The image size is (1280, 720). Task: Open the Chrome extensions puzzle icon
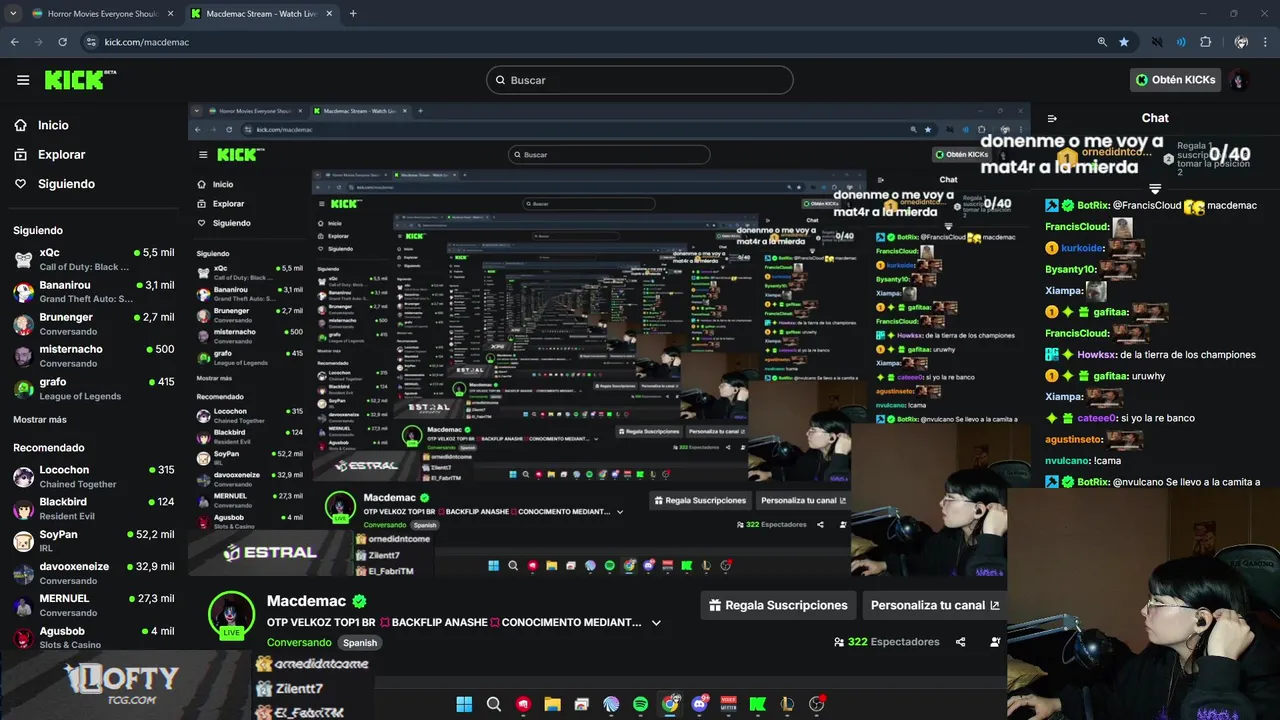click(1205, 42)
